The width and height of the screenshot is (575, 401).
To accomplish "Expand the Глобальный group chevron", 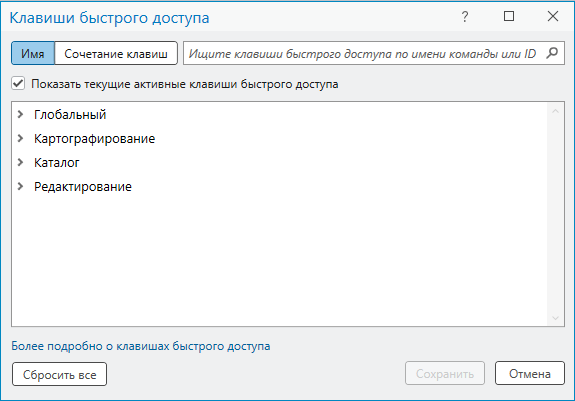I will pyautogui.click(x=21, y=114).
